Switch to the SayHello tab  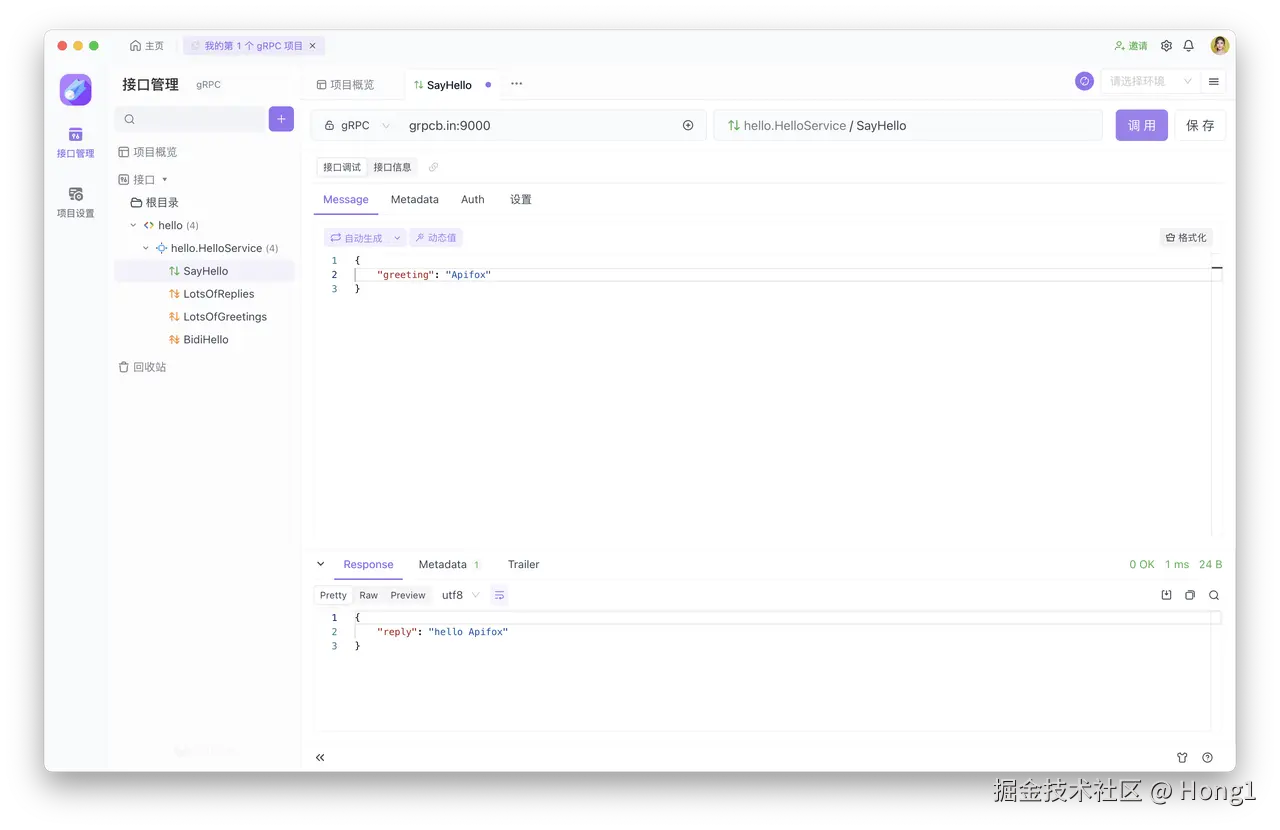point(452,85)
